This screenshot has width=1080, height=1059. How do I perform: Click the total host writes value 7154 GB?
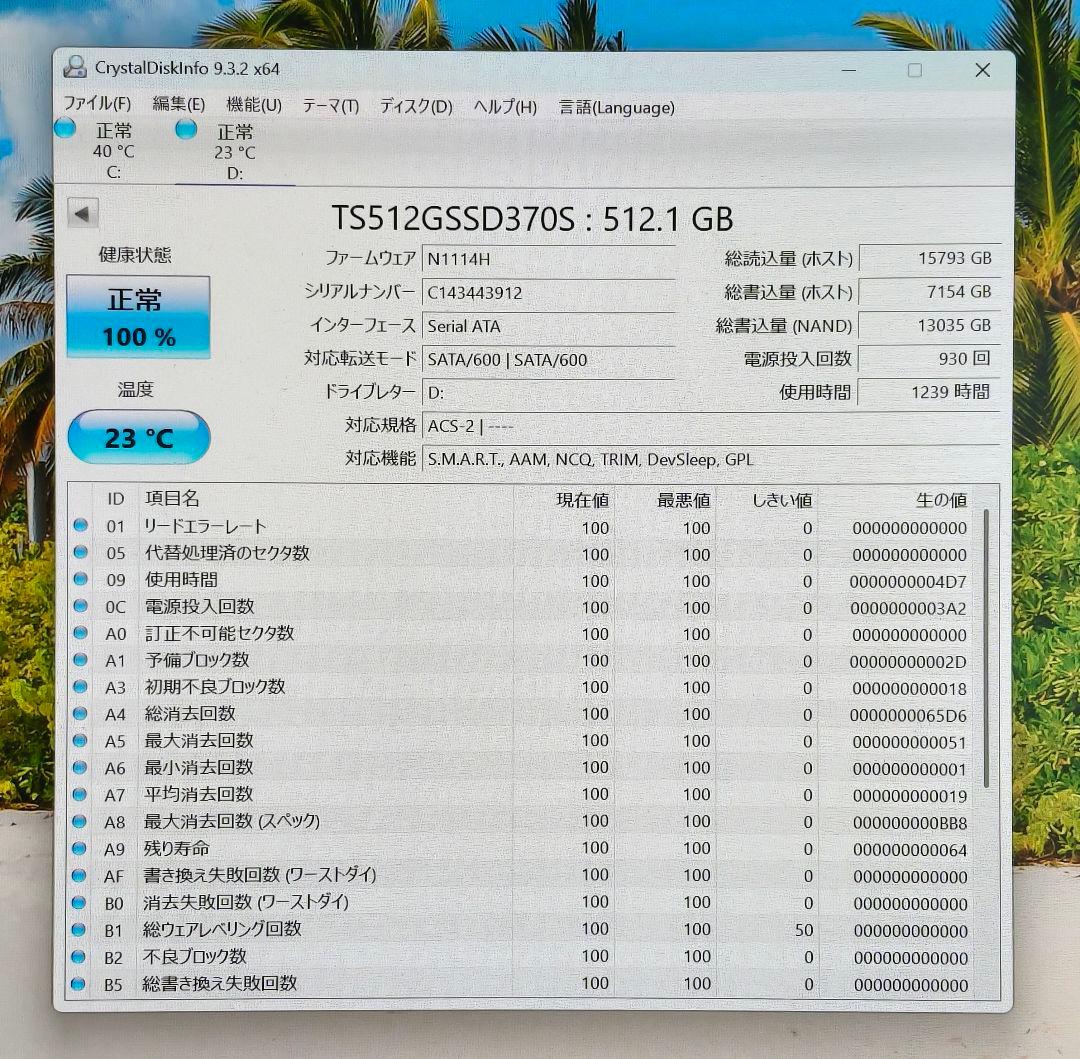pos(930,292)
